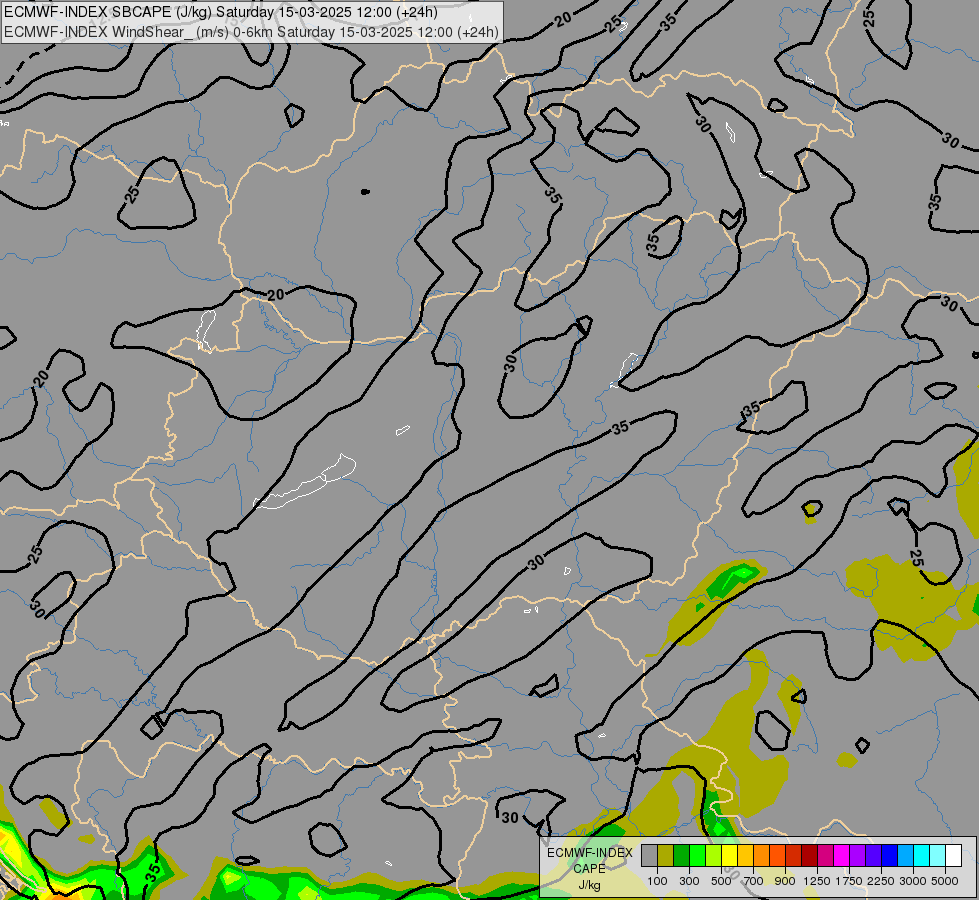Click the 5000 legend value
The image size is (979, 900).
(x=945, y=881)
